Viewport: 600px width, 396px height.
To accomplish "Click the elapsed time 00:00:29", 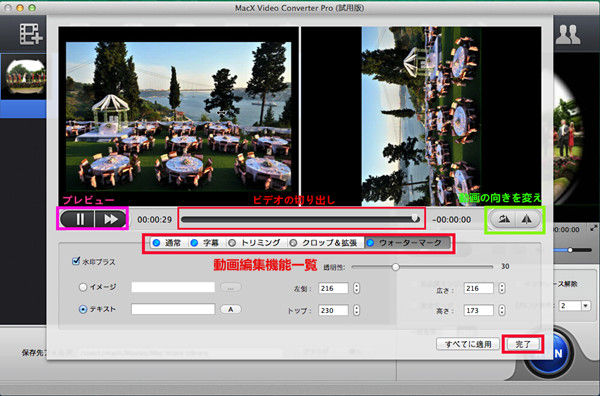I will (154, 220).
